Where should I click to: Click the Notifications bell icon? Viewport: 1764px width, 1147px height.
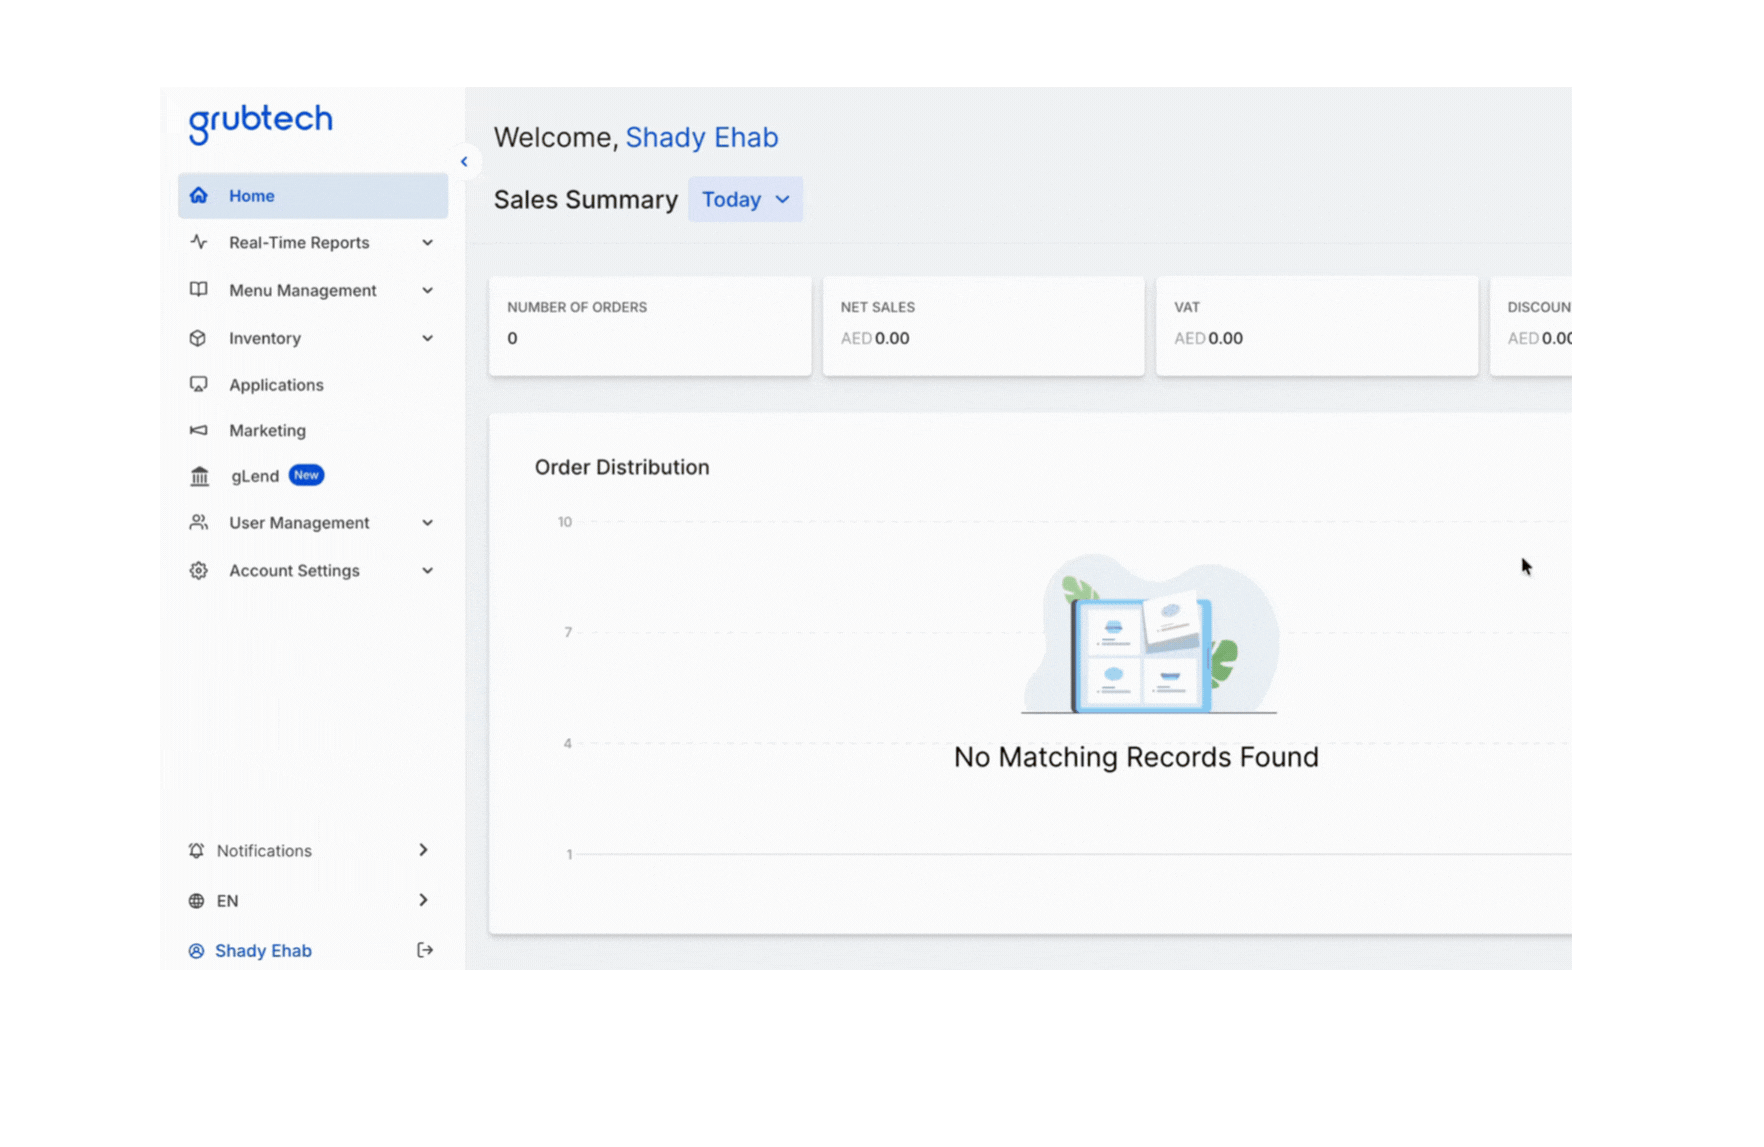[196, 851]
